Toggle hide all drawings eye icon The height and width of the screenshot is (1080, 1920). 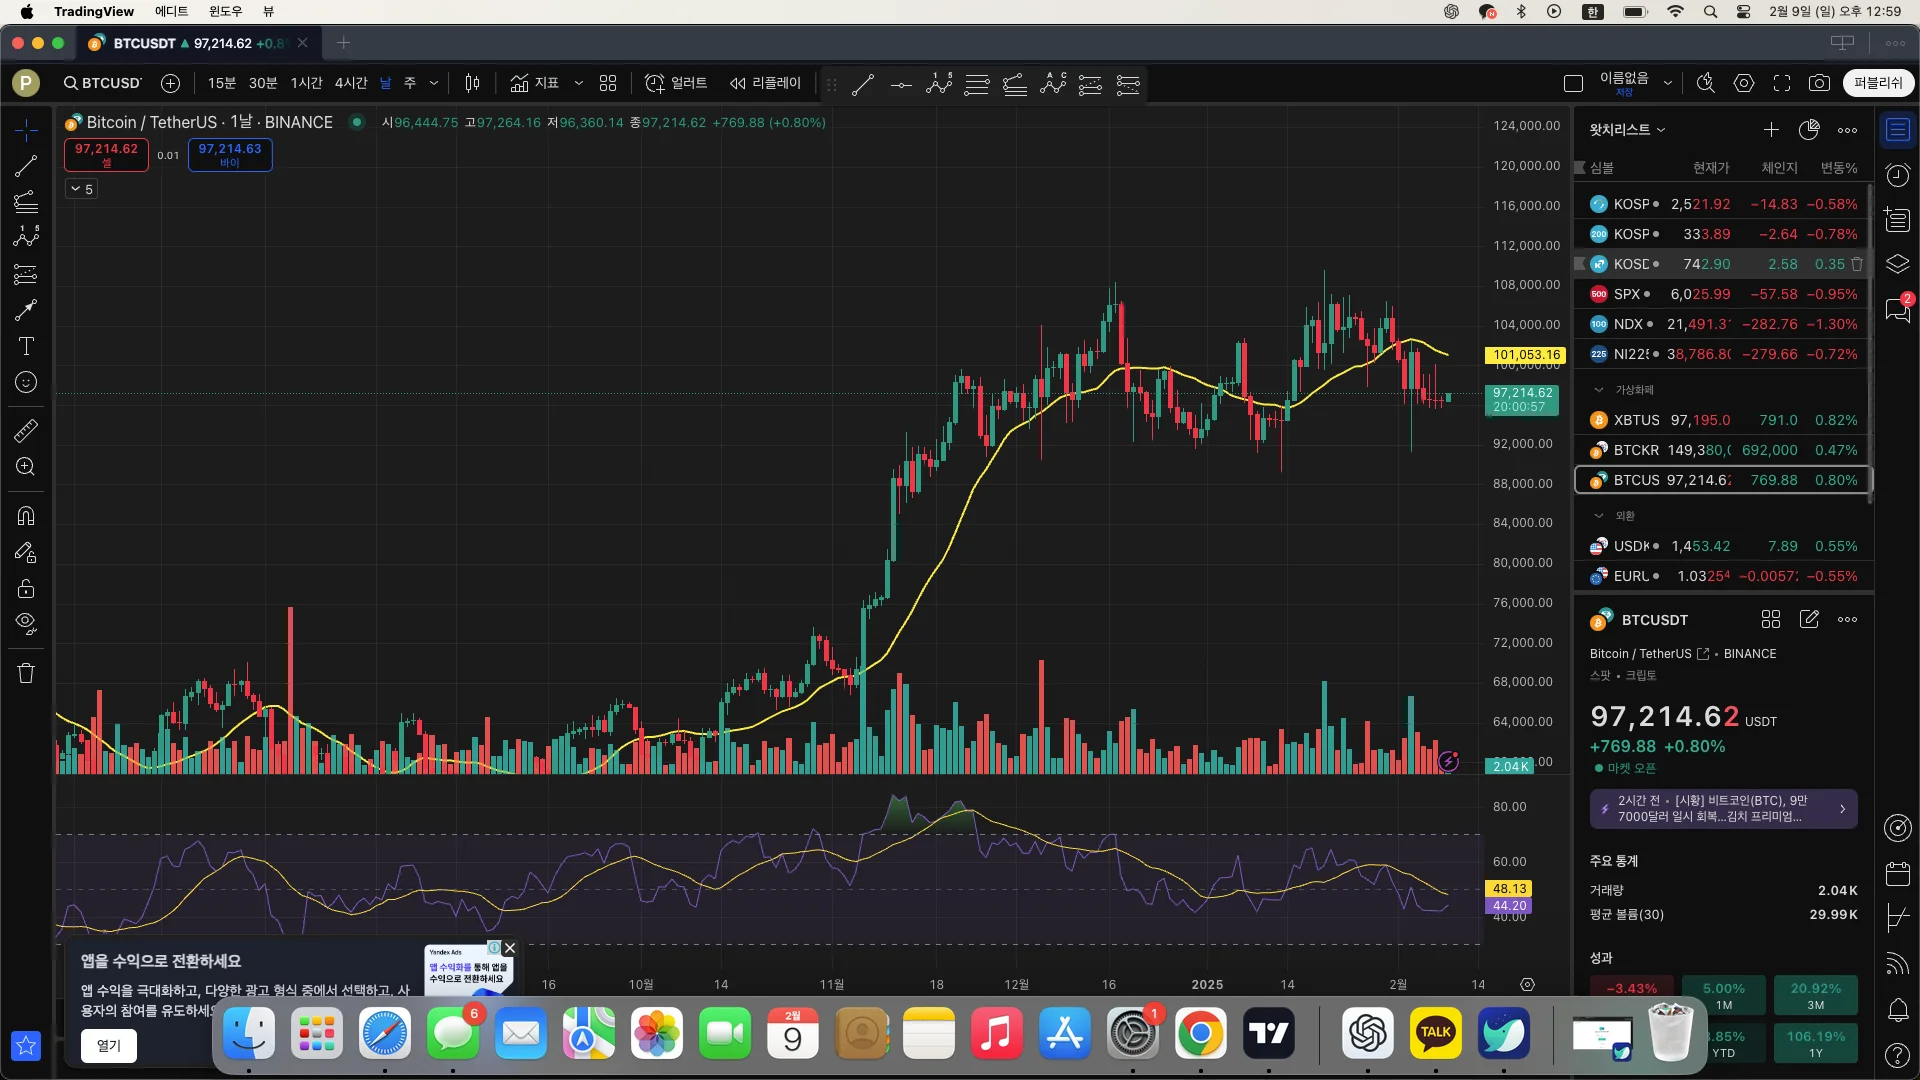(x=26, y=623)
